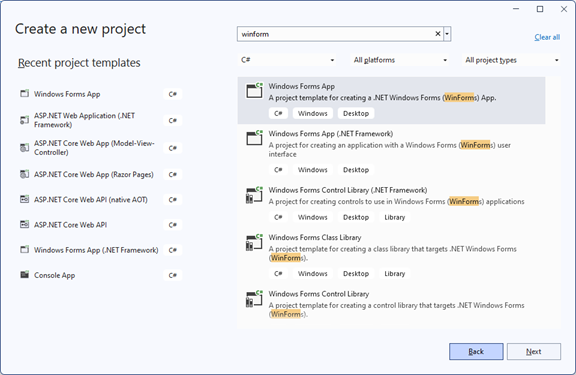
Task: Click the Windows Forms Class Library icon
Action: pyautogui.click(x=254, y=242)
